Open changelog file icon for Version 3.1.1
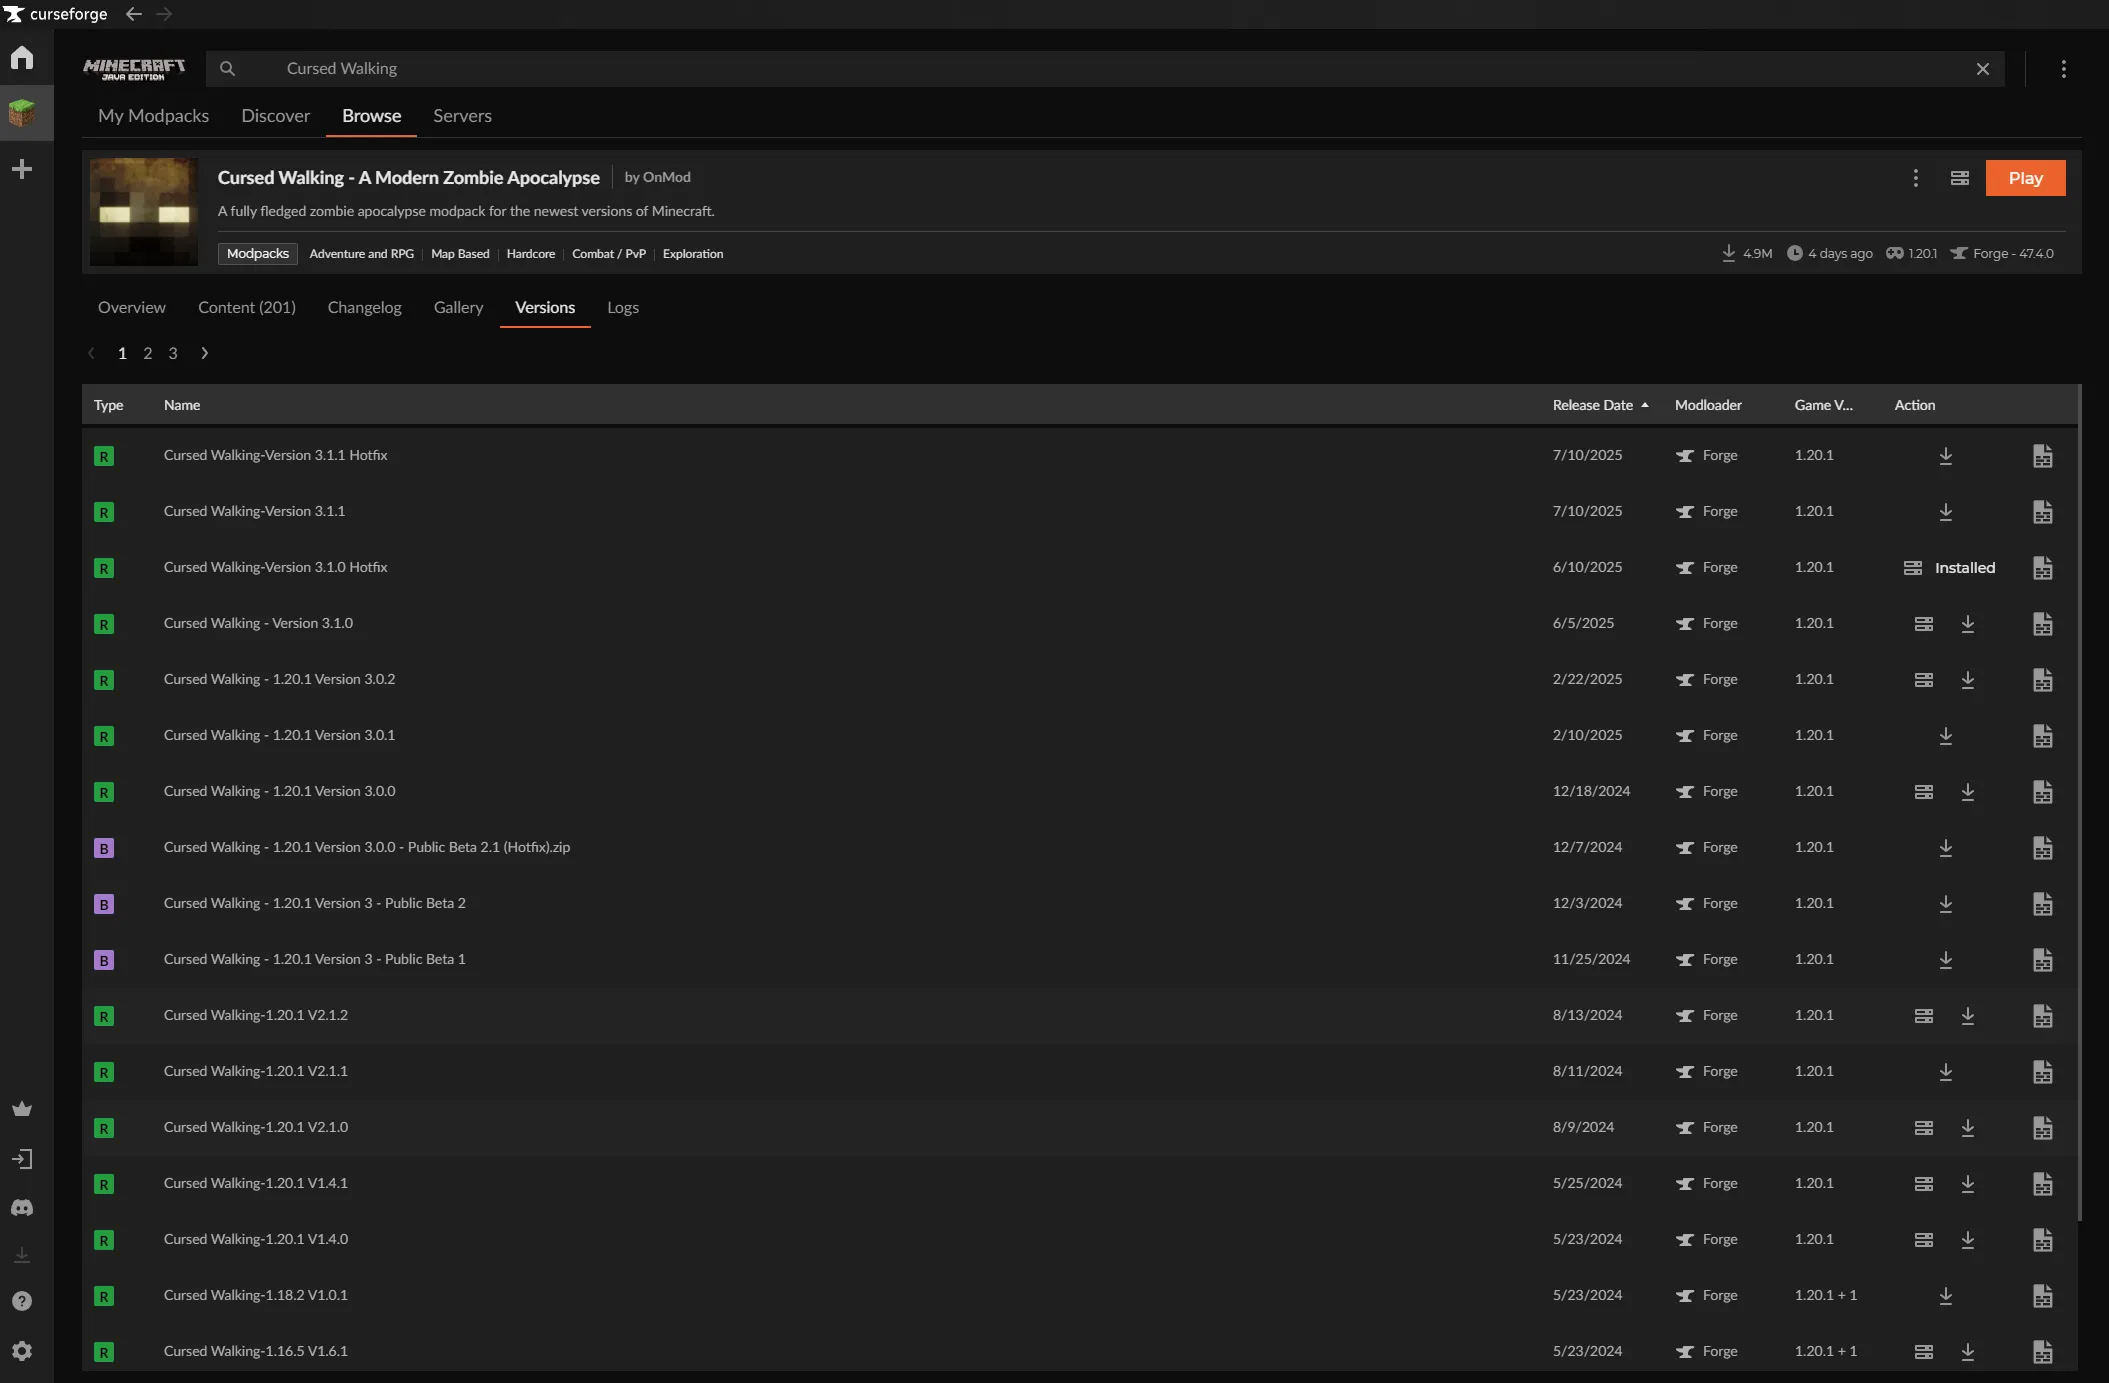 pos(2042,512)
